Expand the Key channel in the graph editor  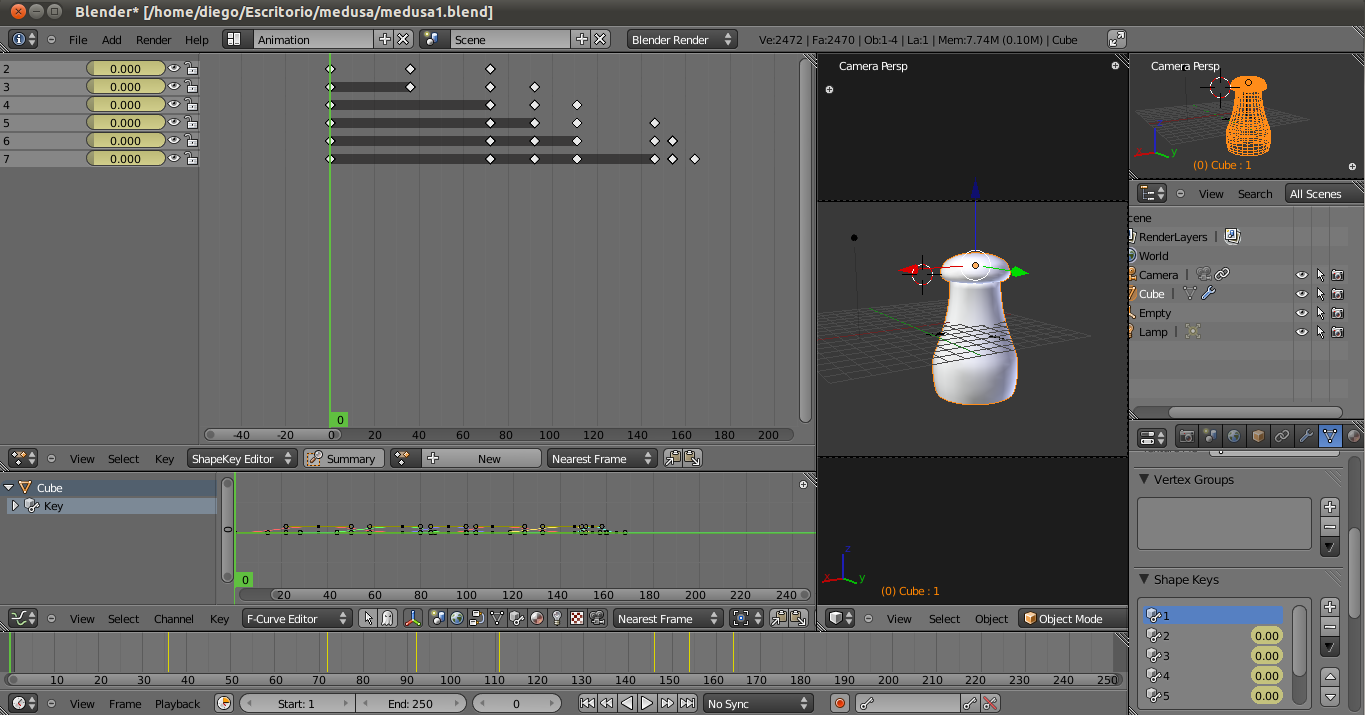tap(15, 506)
